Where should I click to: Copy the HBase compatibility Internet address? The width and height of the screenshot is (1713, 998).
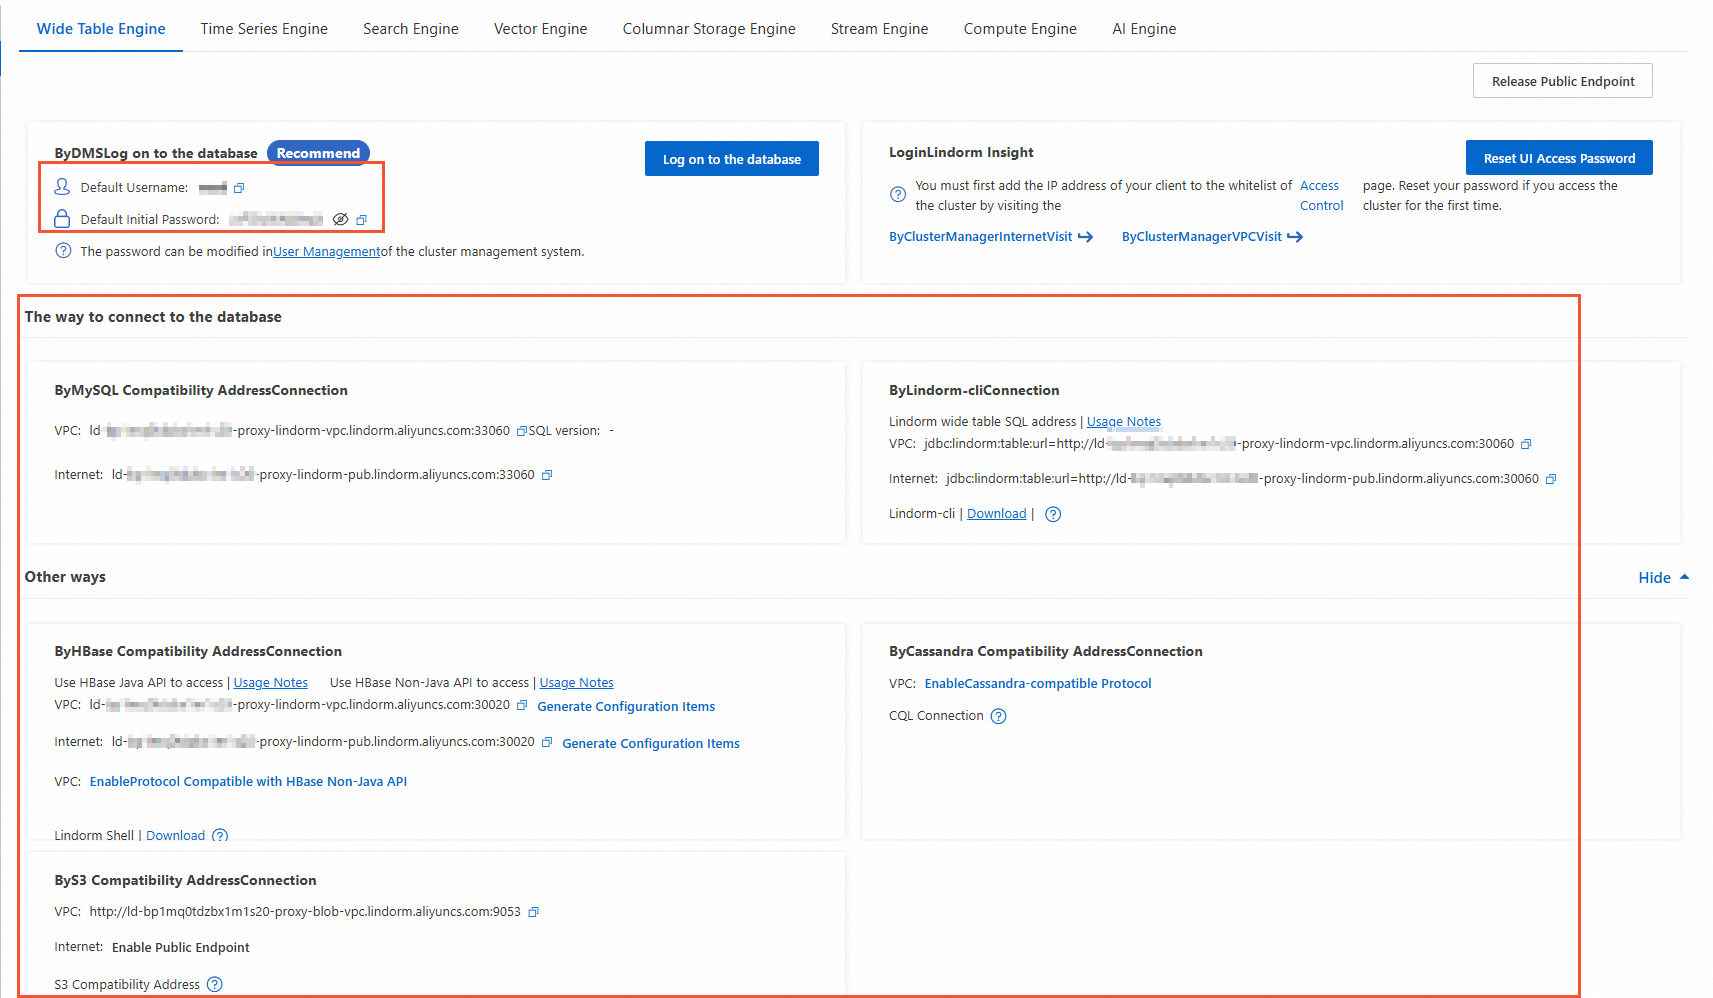tap(547, 742)
